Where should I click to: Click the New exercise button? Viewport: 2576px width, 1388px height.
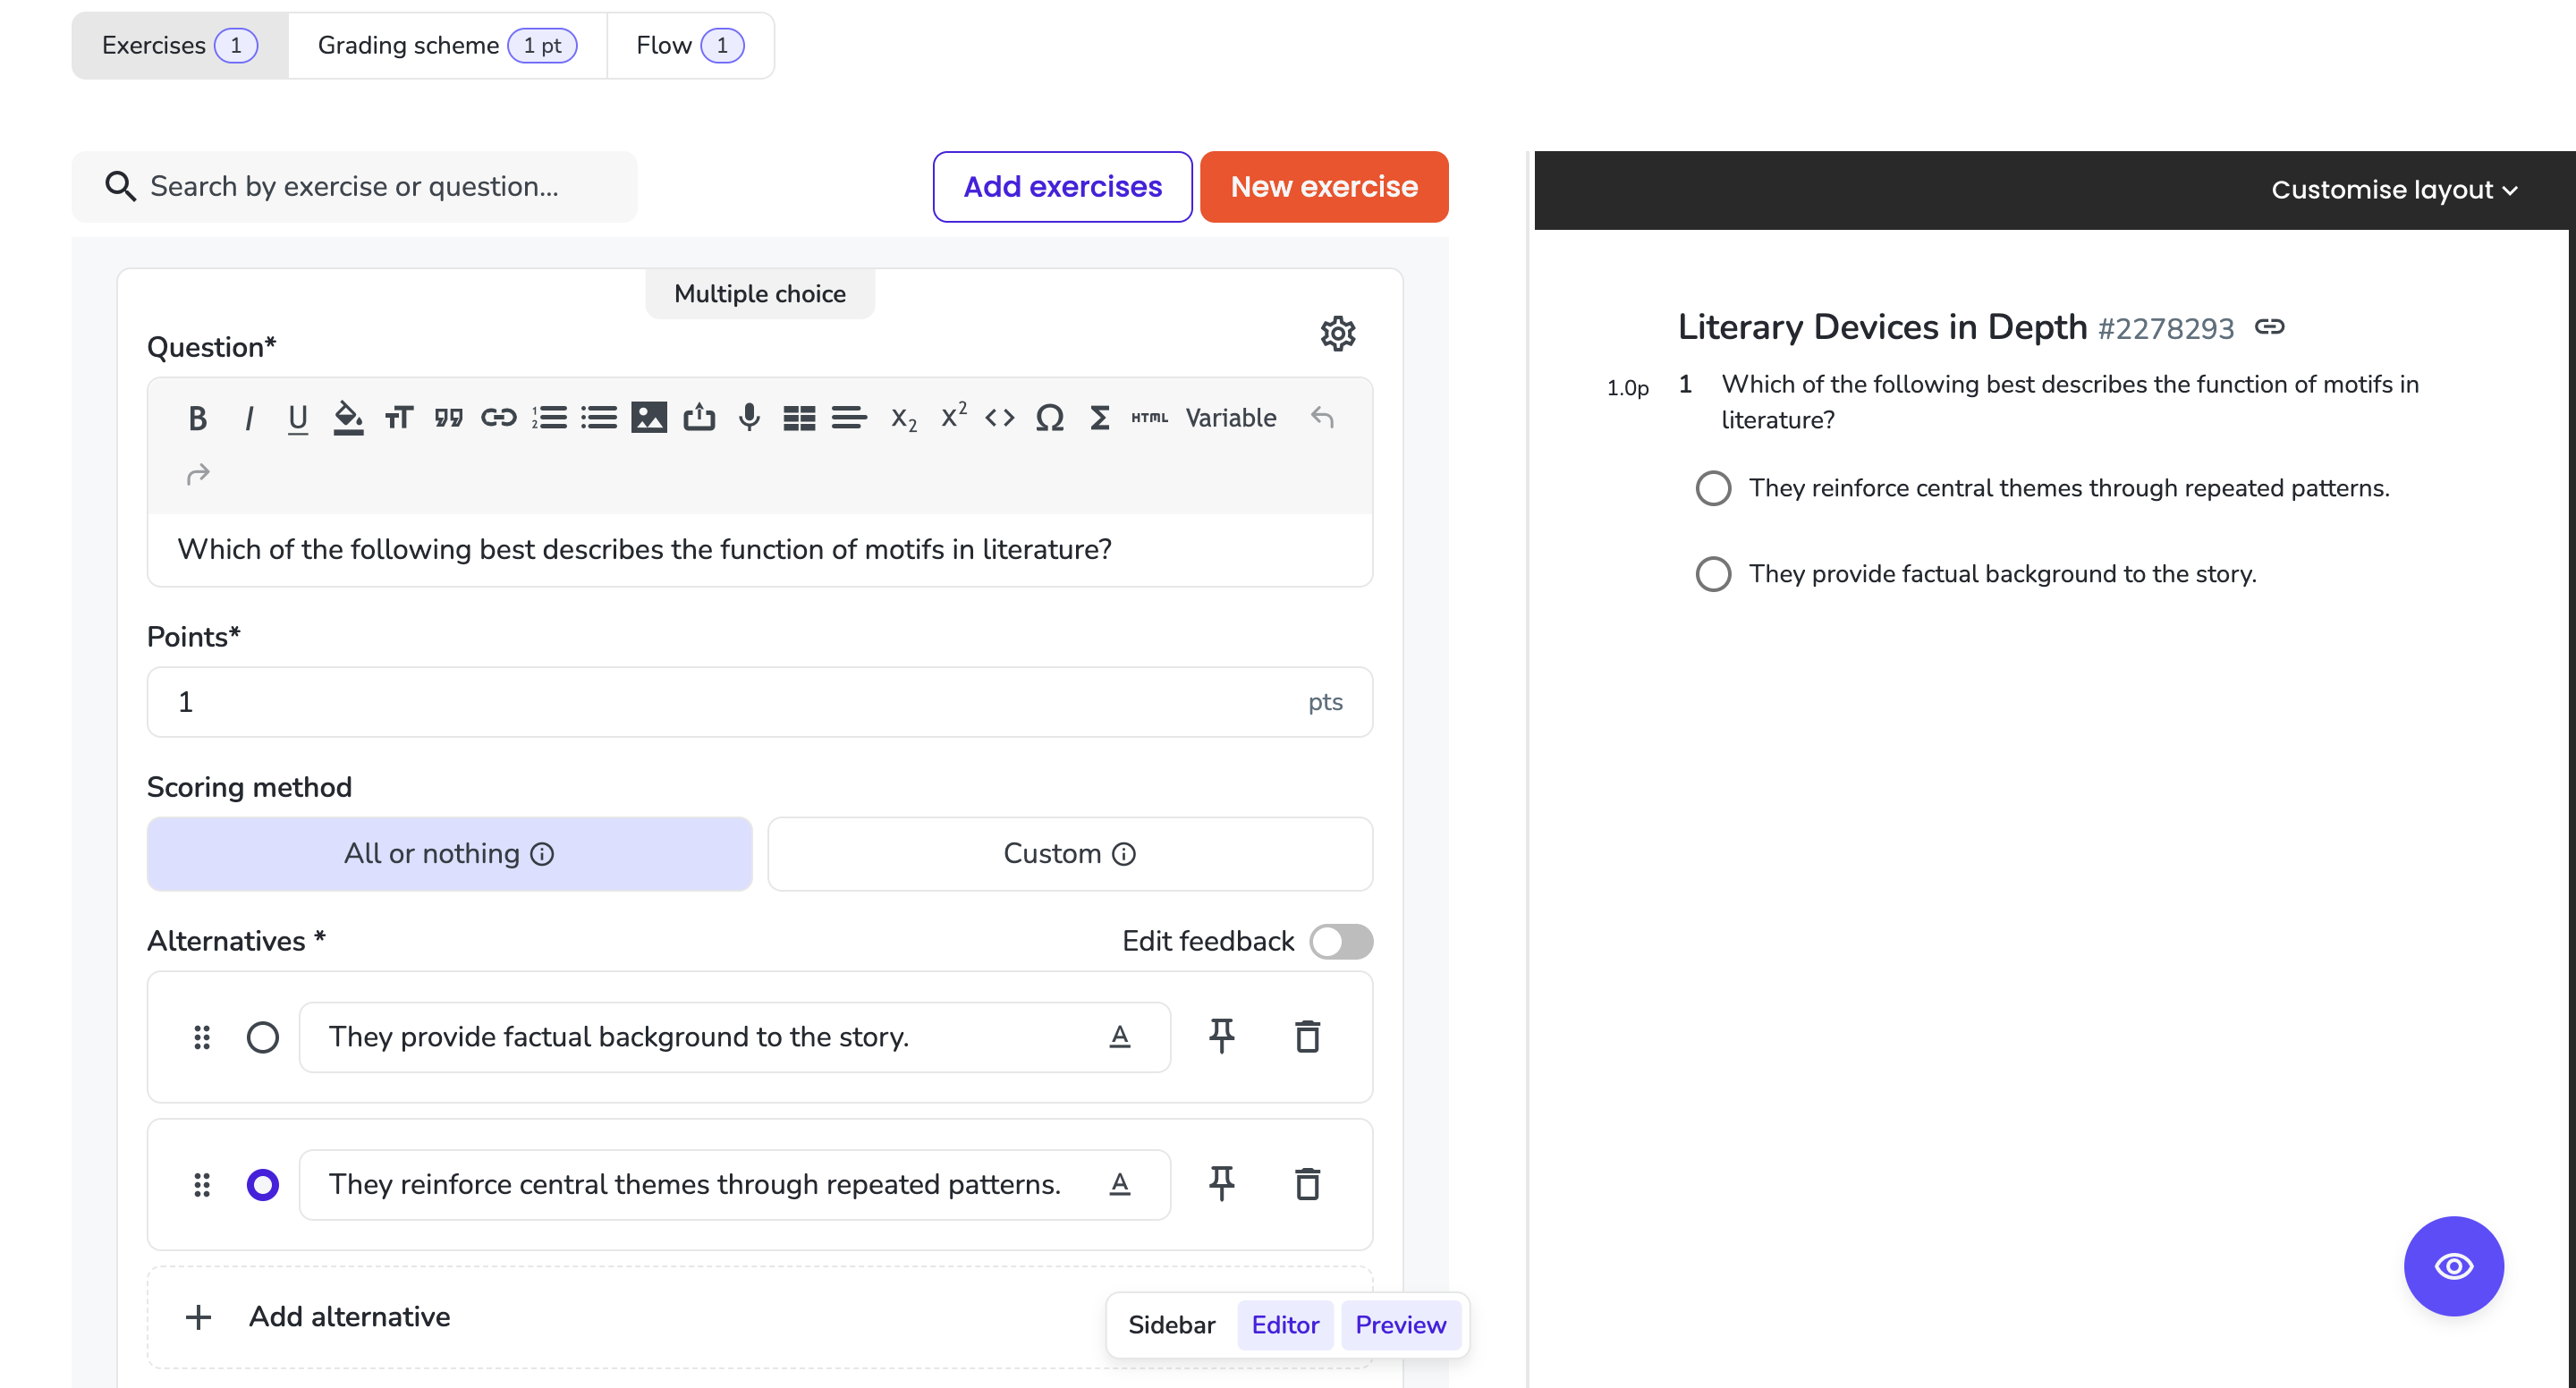click(x=1324, y=186)
